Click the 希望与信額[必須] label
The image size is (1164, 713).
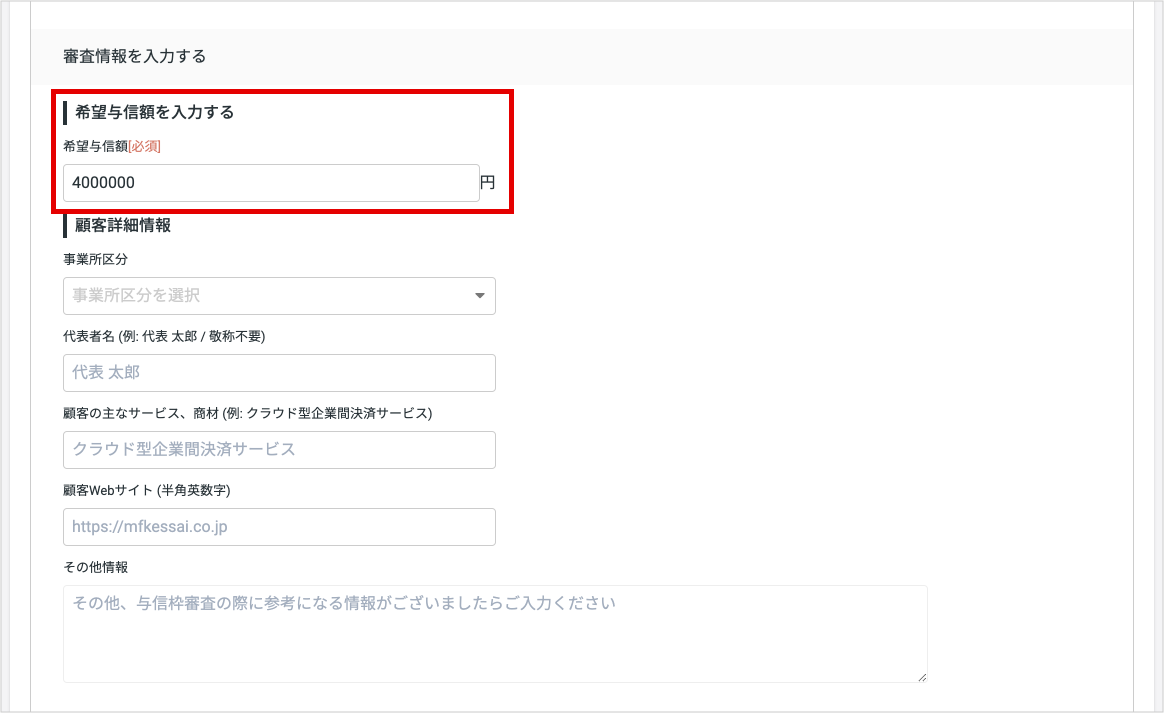pyautogui.click(x=112, y=146)
